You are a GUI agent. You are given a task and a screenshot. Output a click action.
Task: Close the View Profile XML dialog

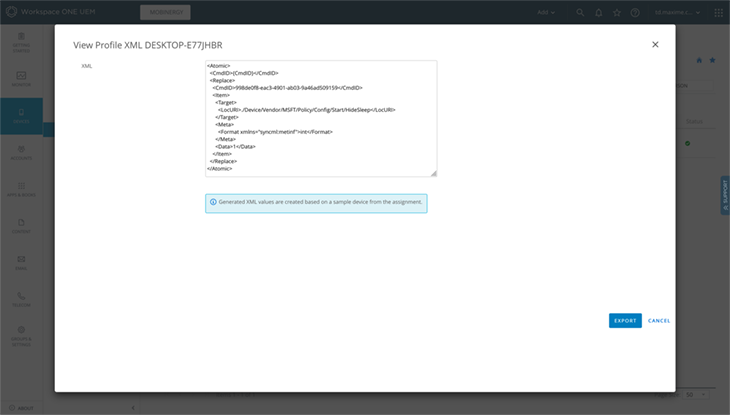point(655,44)
